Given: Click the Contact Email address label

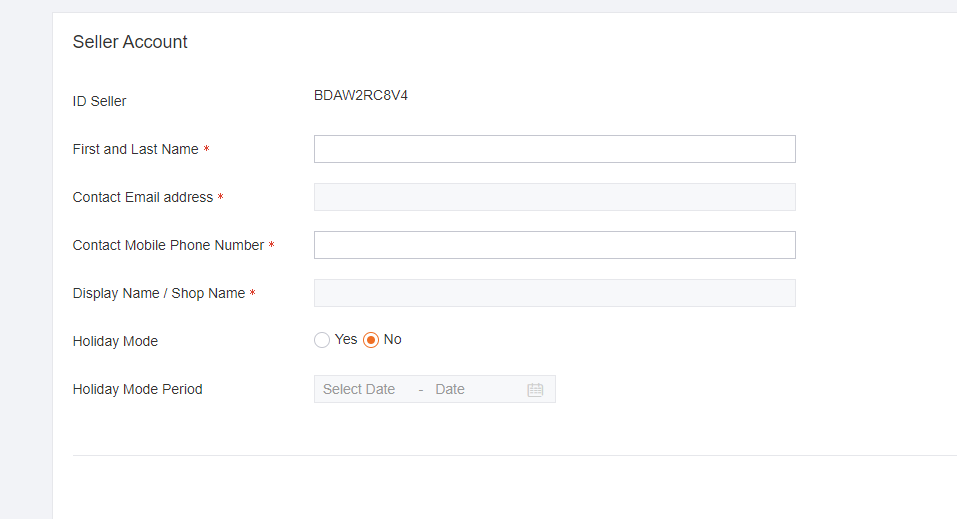Looking at the screenshot, I should [x=143, y=197].
